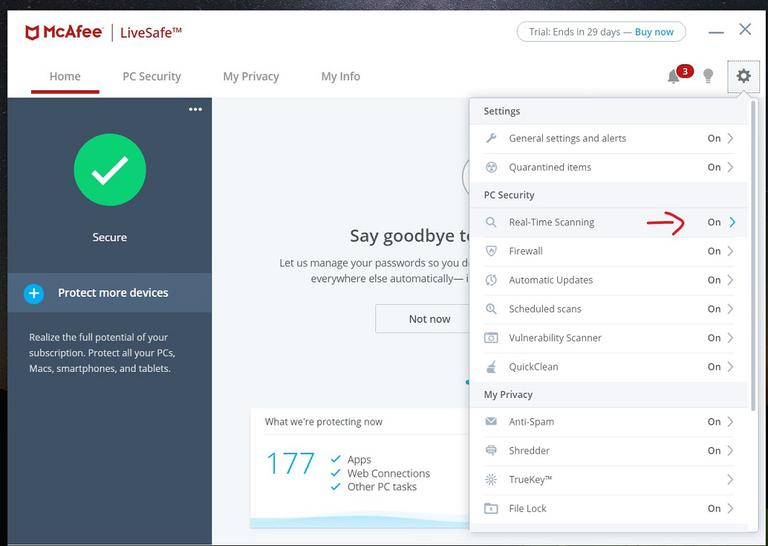The width and height of the screenshot is (768, 546).
Task: Click the settings menu vertical scrollbar
Action: coord(753,255)
